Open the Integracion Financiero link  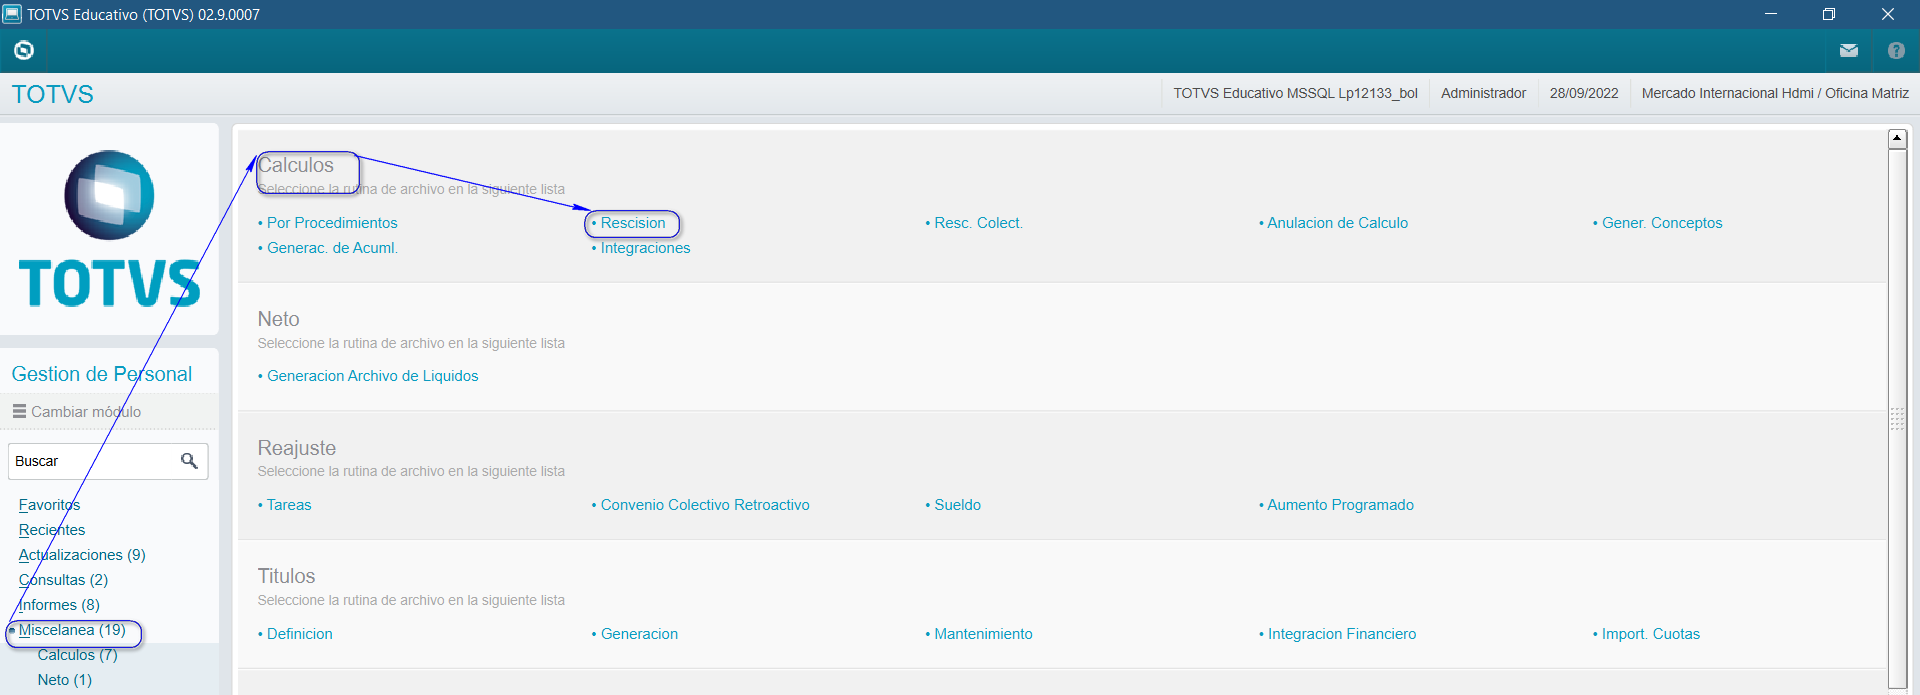1341,634
